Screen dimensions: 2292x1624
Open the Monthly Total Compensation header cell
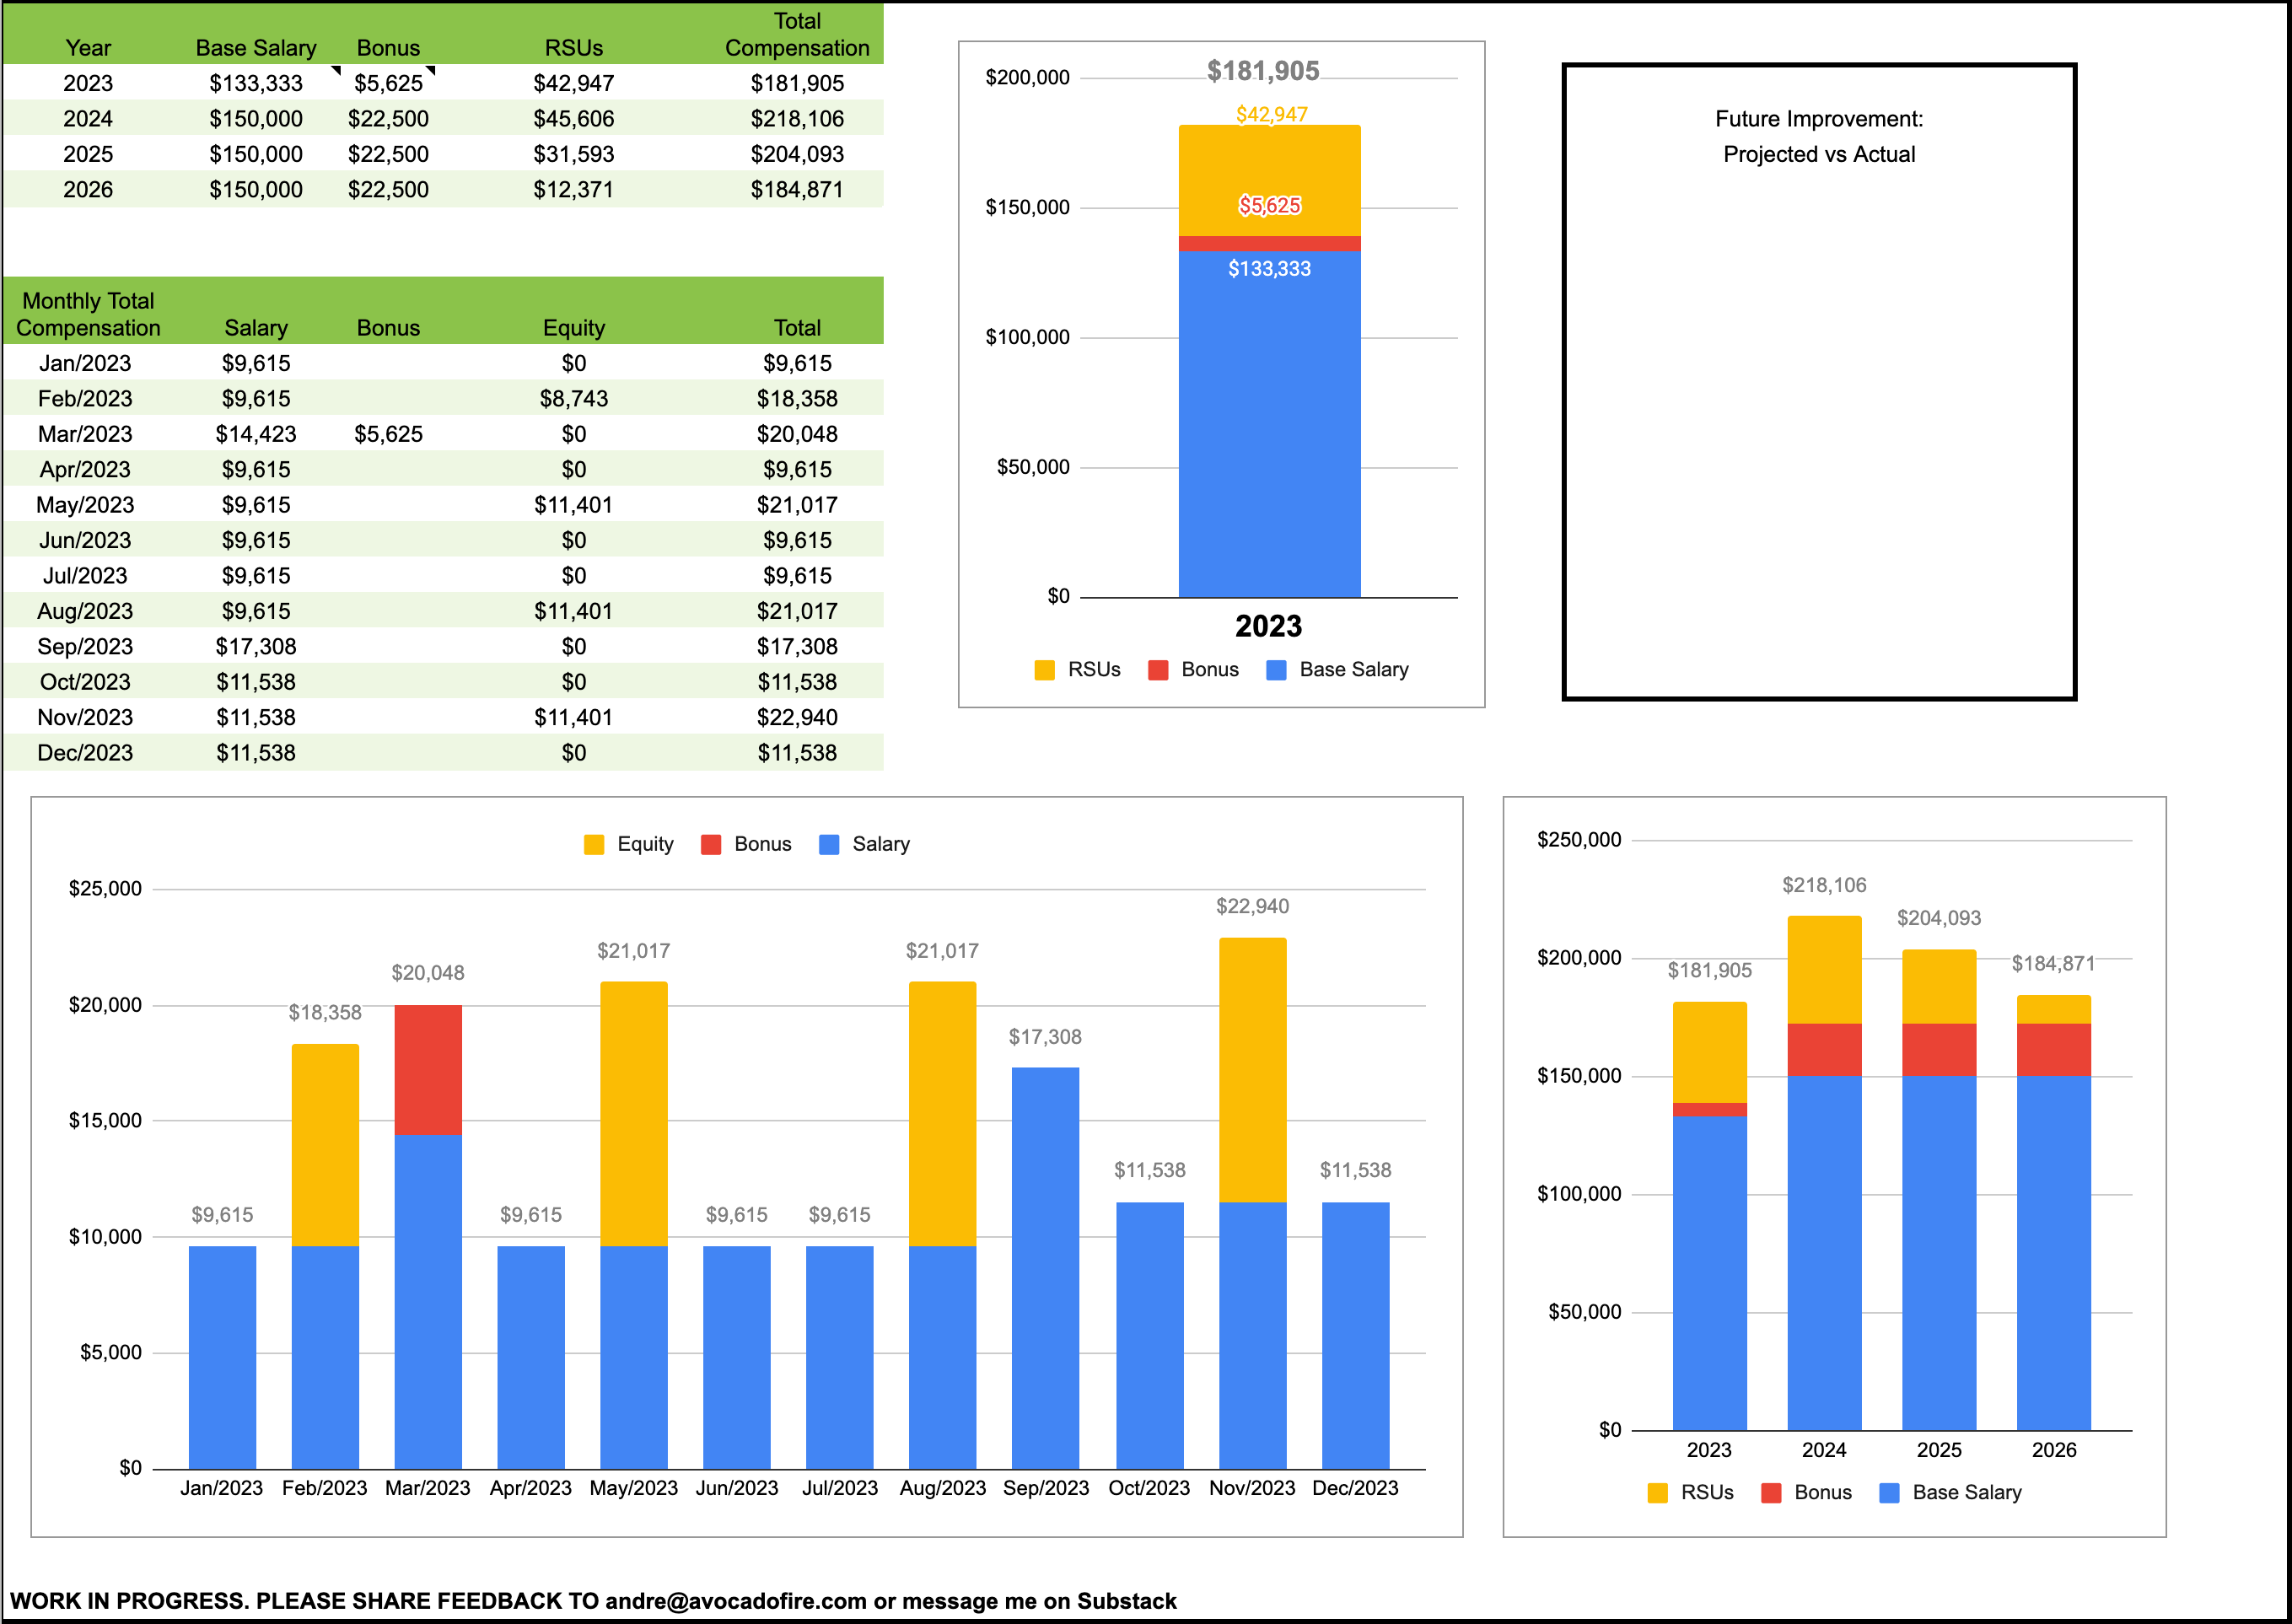click(92, 313)
